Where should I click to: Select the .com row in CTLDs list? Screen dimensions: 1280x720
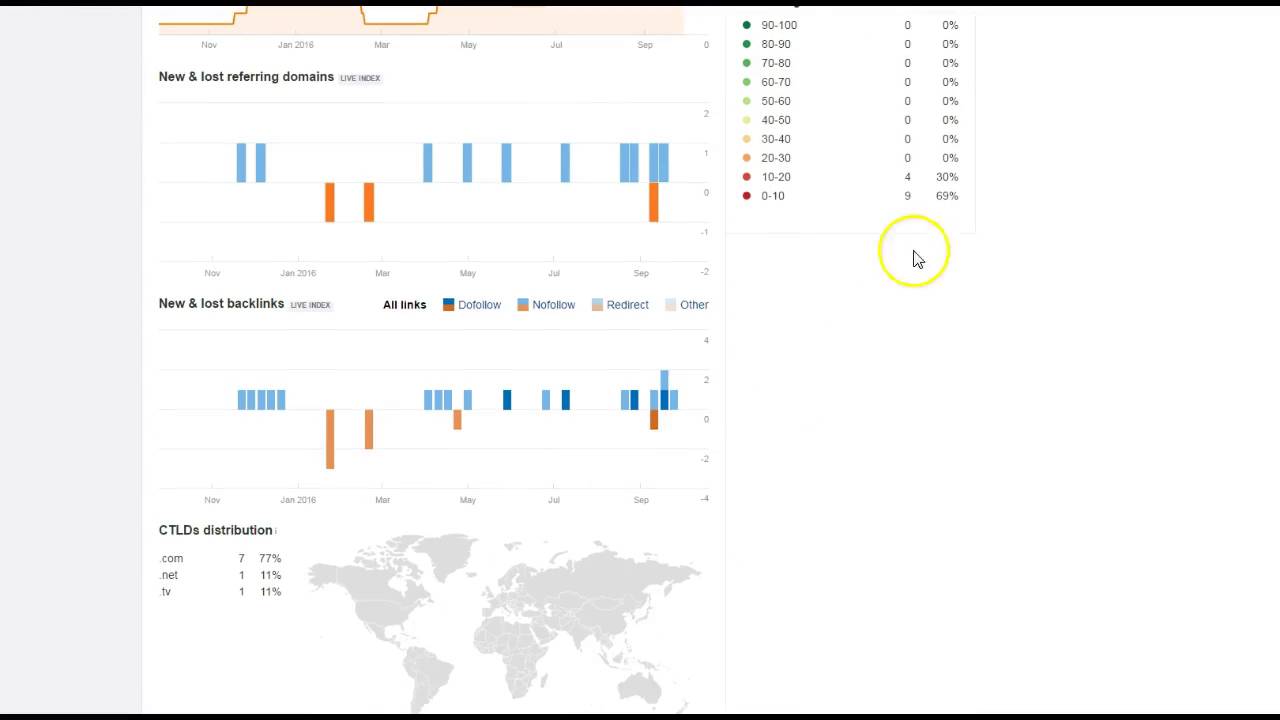(220, 558)
